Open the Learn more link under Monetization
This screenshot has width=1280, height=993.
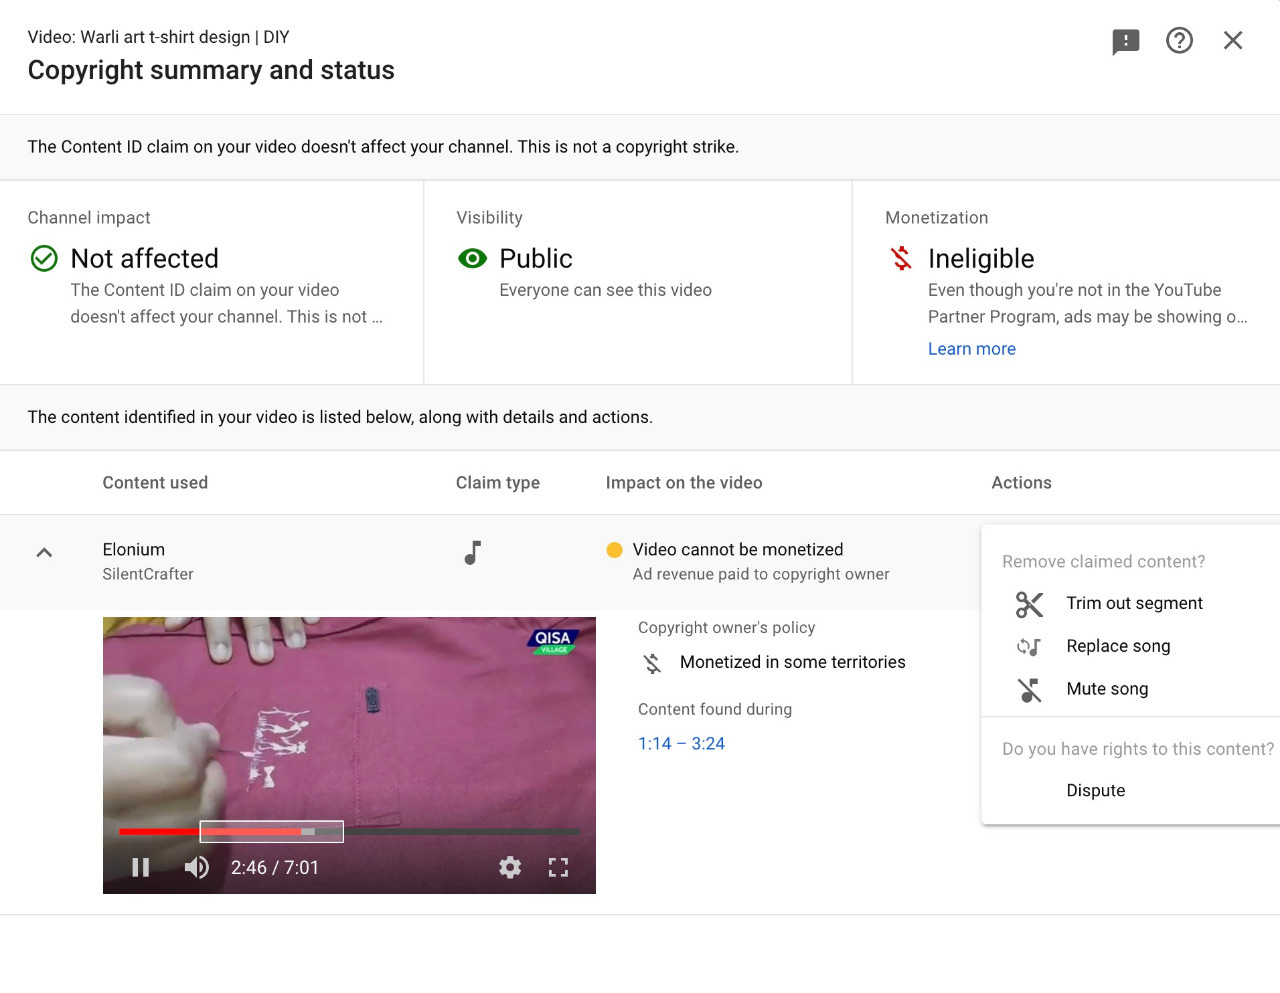click(971, 349)
